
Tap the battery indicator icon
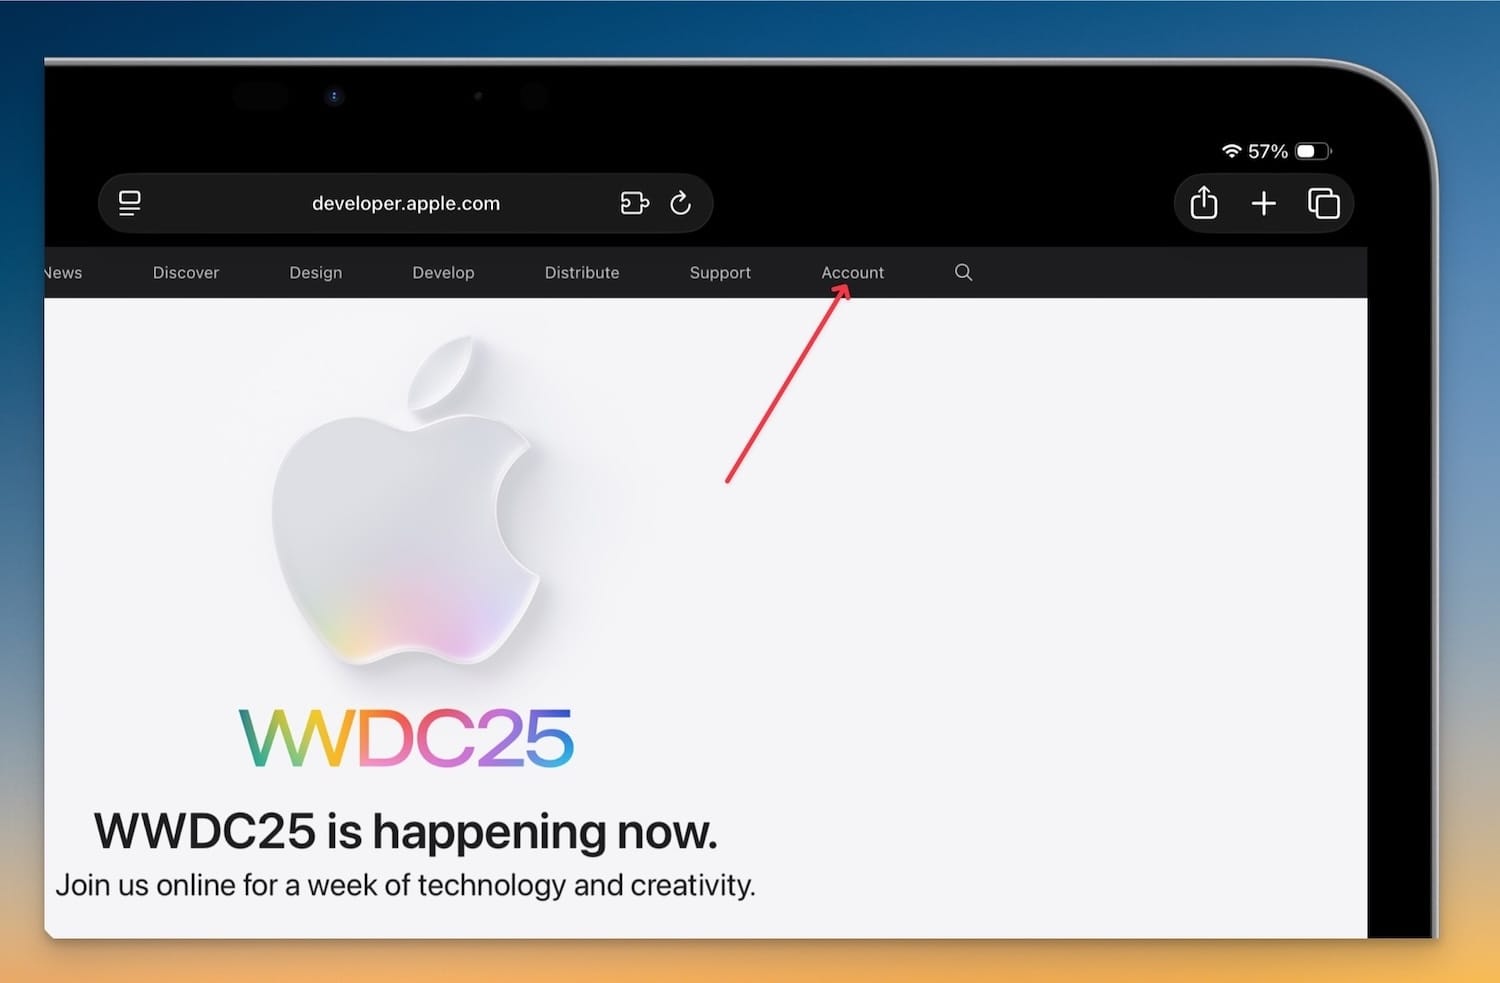[1313, 151]
